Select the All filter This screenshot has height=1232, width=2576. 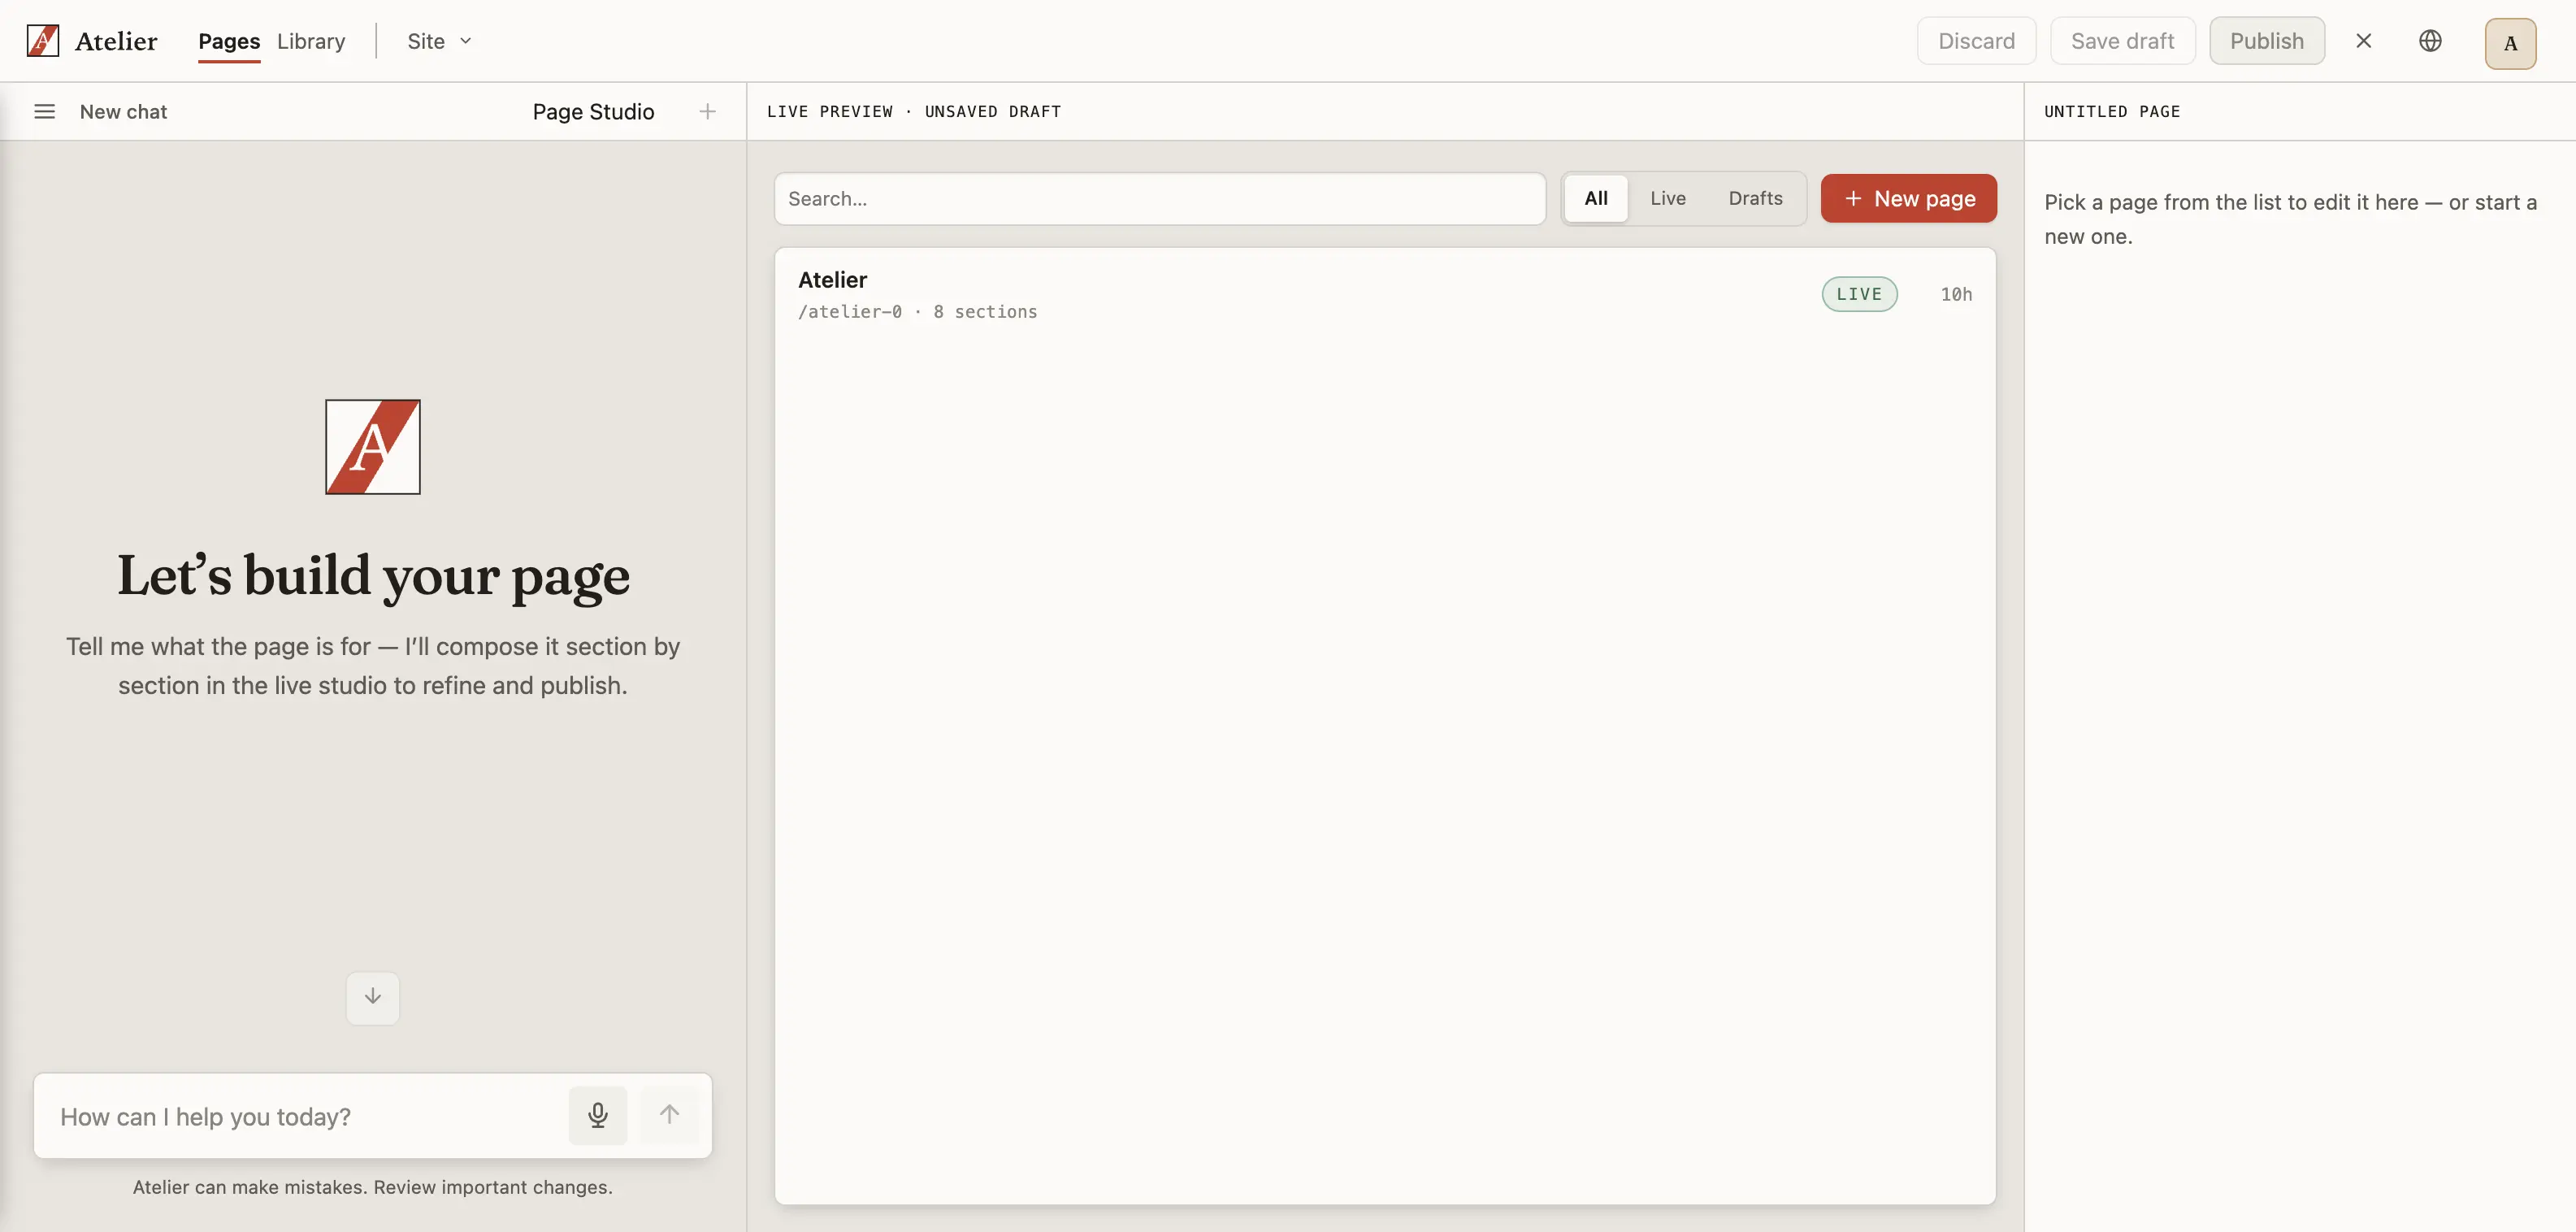pos(1596,198)
